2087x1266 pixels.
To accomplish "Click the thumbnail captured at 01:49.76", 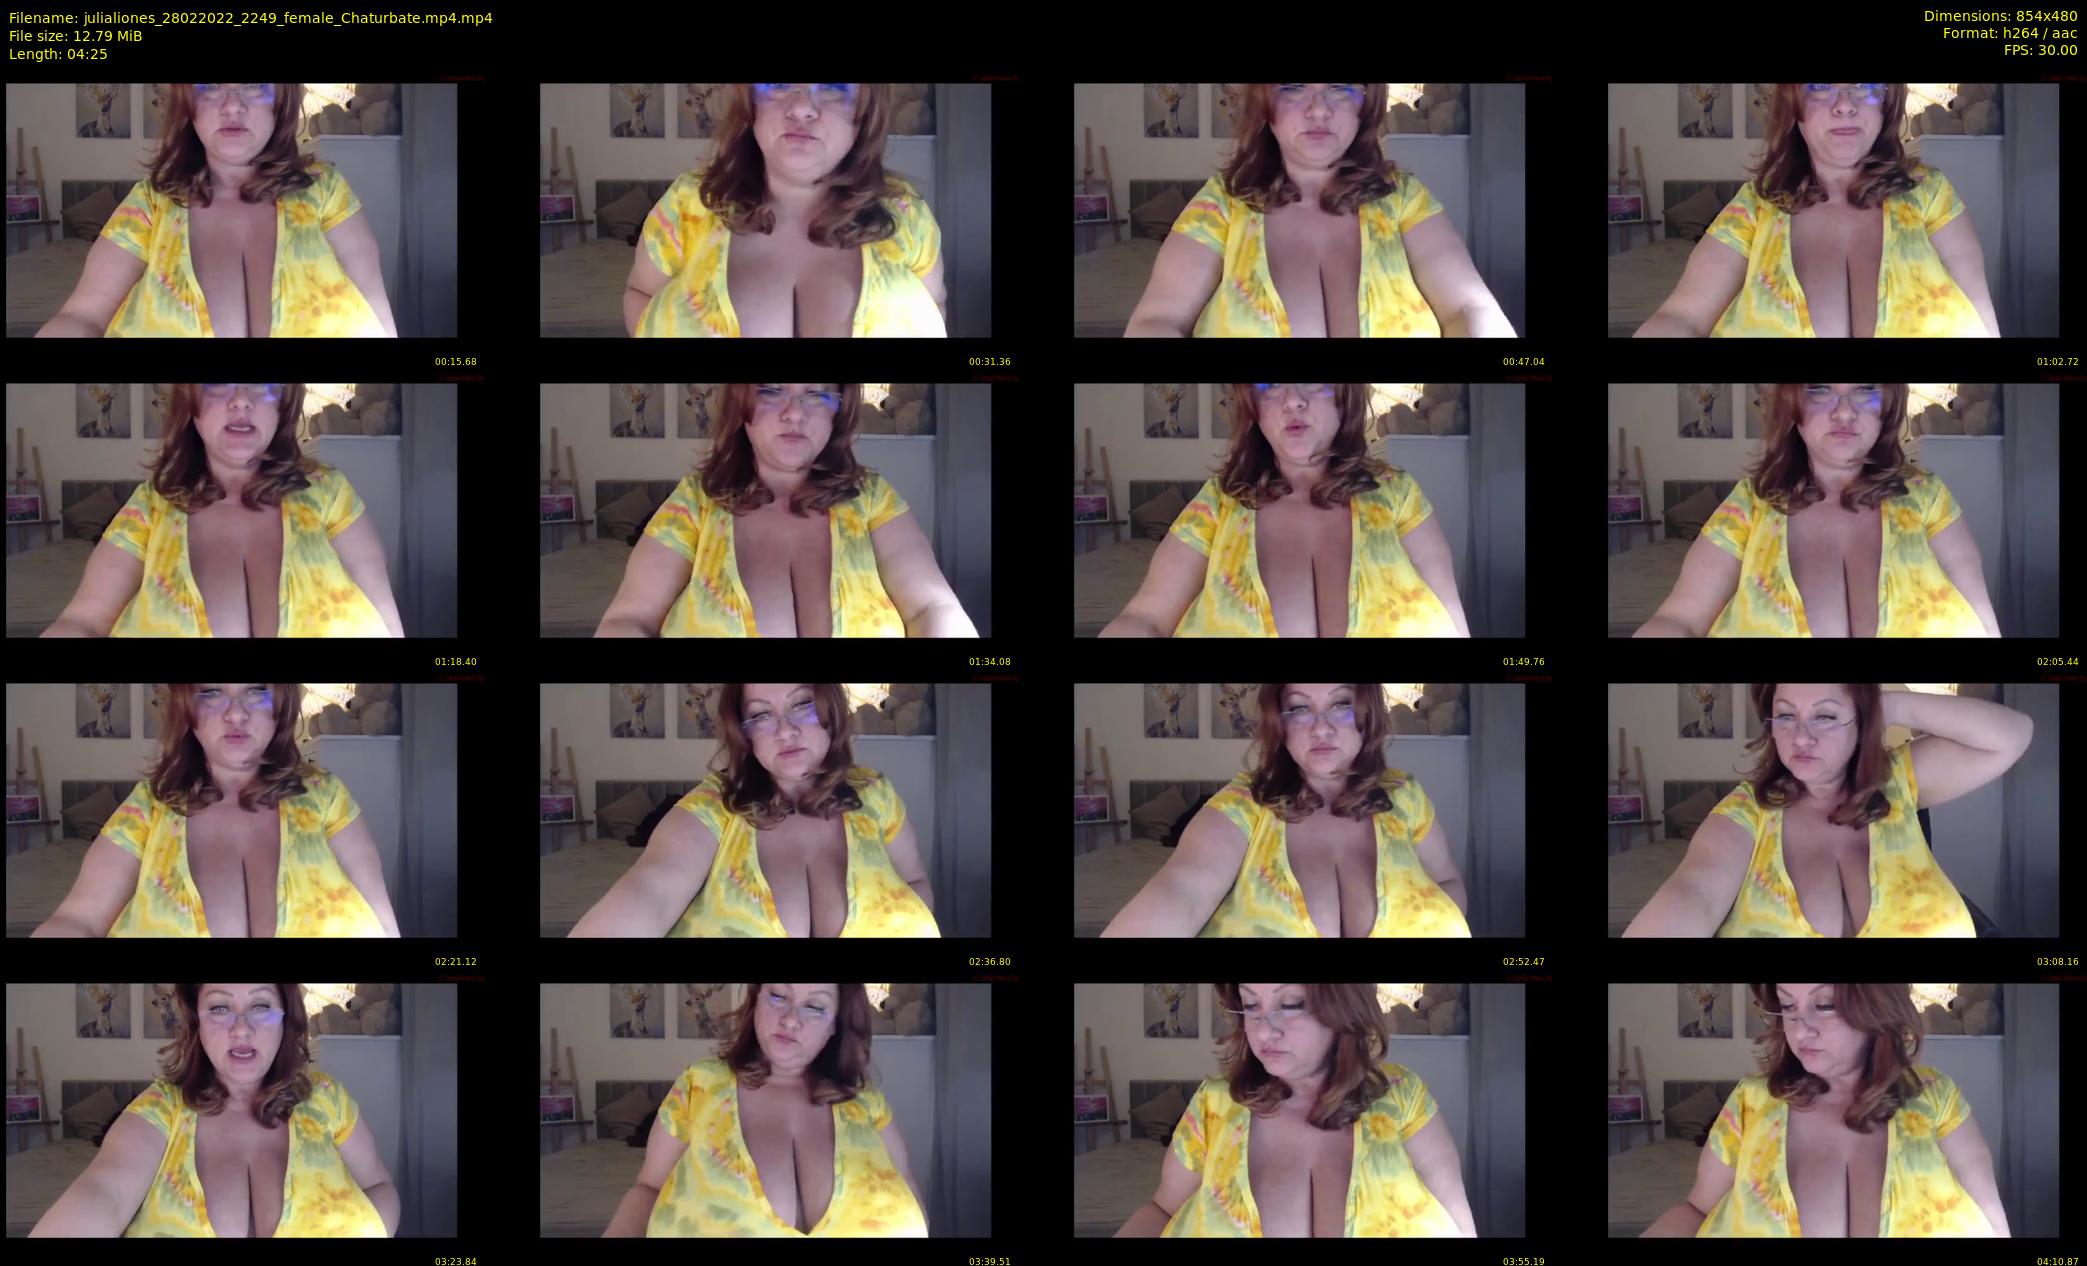I will point(1299,510).
